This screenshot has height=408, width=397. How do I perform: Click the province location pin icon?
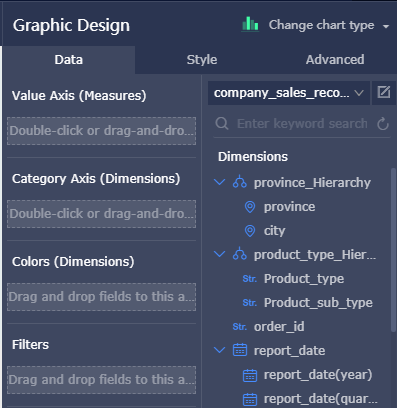250,207
